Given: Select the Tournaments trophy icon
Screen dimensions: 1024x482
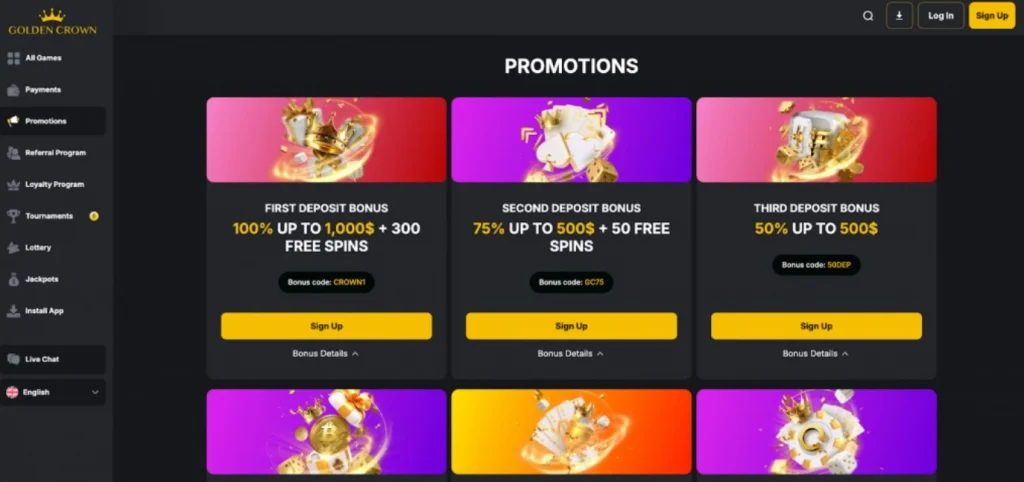Looking at the screenshot, I should (14, 216).
